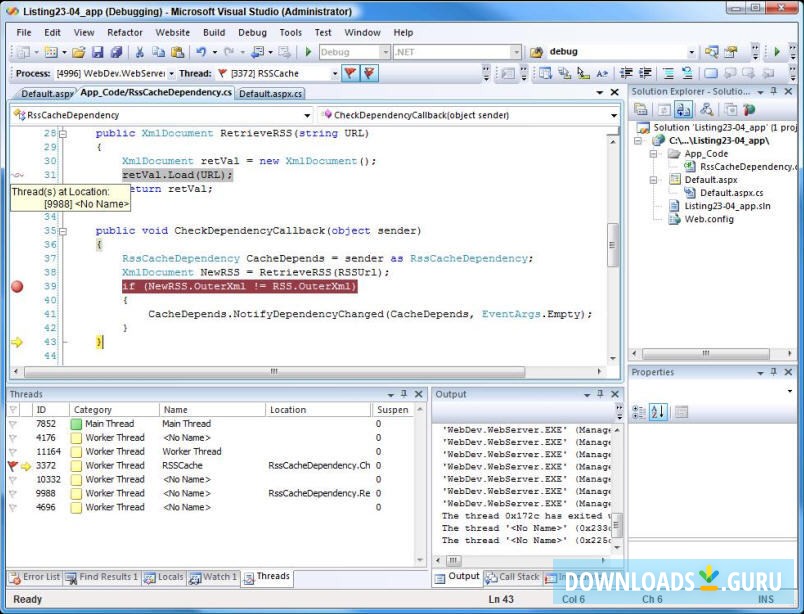Image resolution: width=804 pixels, height=614 pixels.
Task: Click the Alphabetical sort icon in Properties
Action: [x=658, y=412]
